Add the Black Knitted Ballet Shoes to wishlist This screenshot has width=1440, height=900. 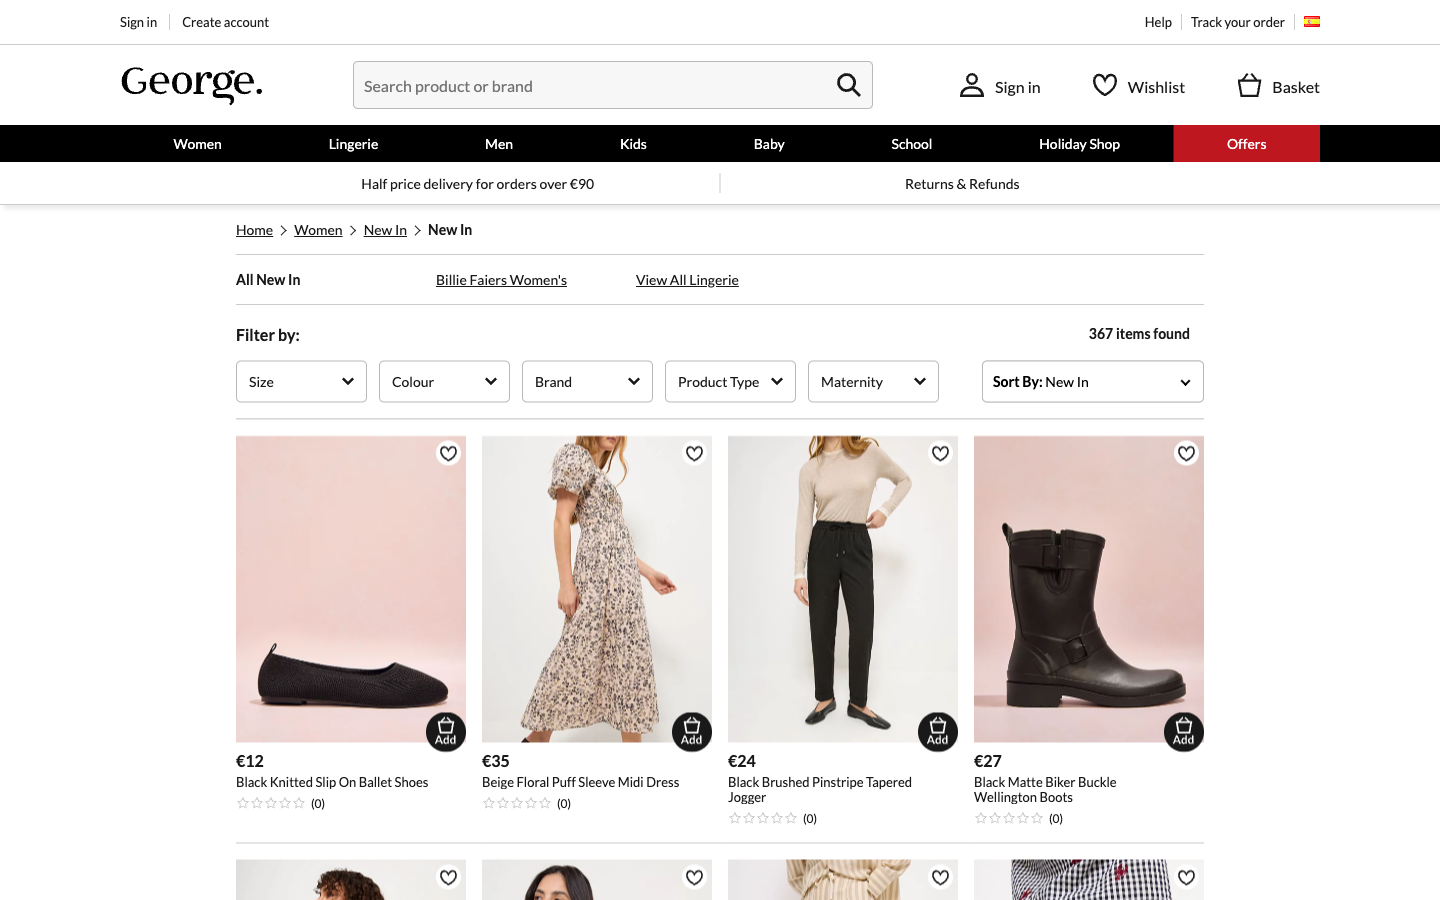[x=448, y=453]
